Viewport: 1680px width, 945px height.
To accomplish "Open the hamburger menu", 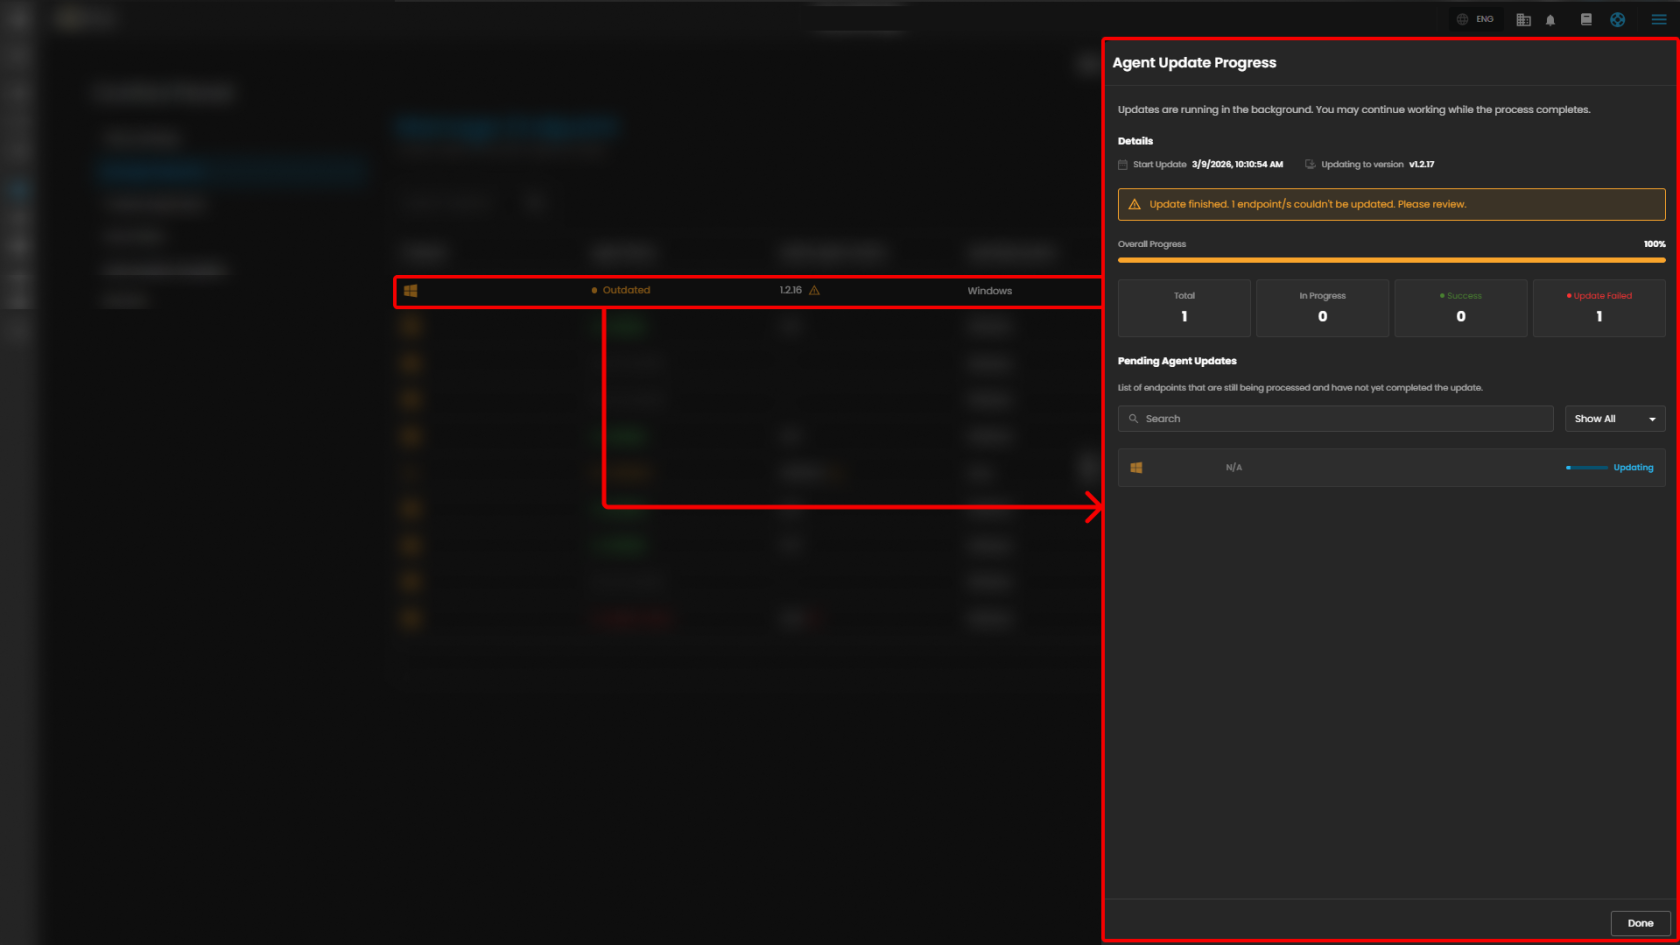I will pyautogui.click(x=1659, y=20).
